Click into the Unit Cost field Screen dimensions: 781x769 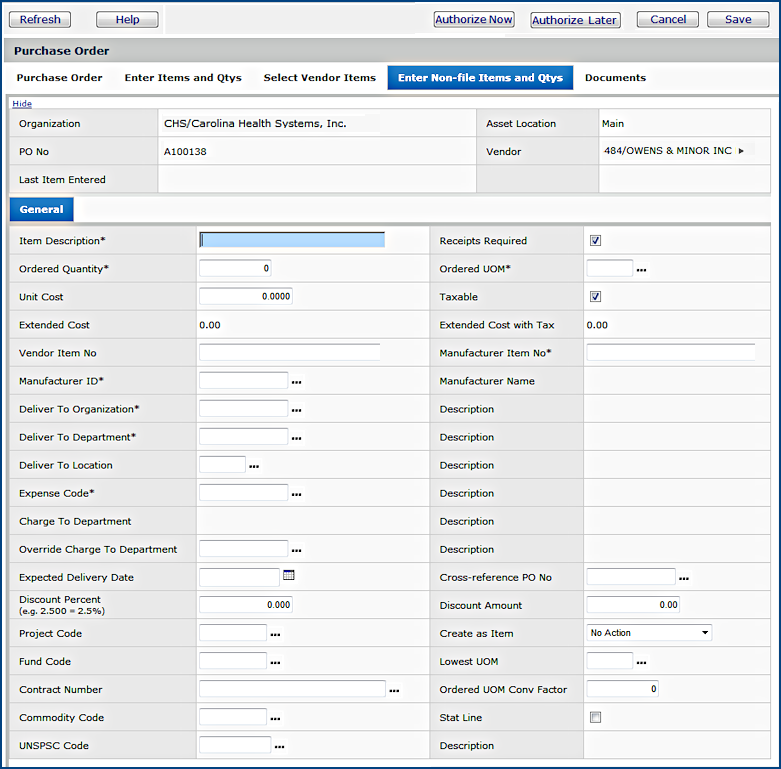(246, 297)
